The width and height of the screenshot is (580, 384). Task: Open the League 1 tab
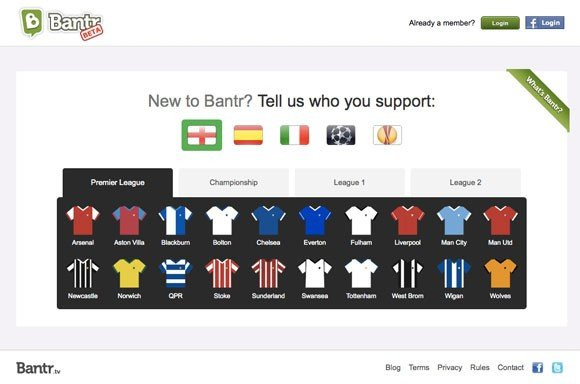(349, 182)
